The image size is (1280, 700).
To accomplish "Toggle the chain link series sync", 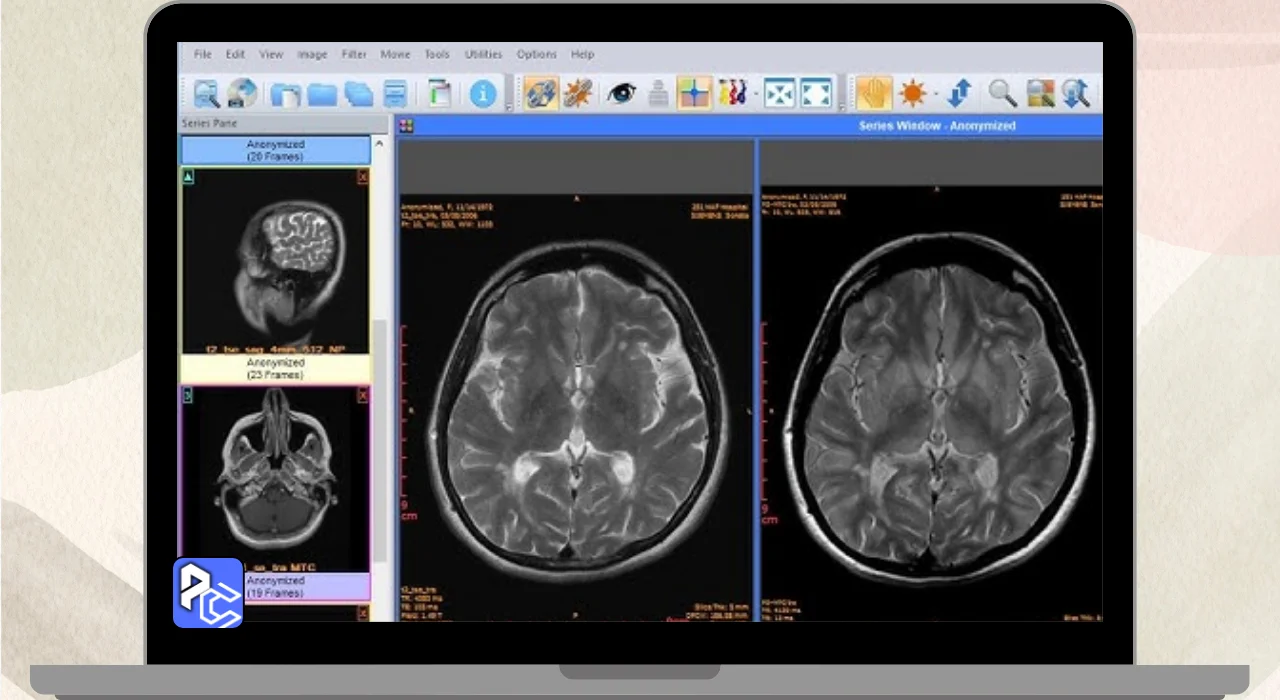I will (541, 94).
